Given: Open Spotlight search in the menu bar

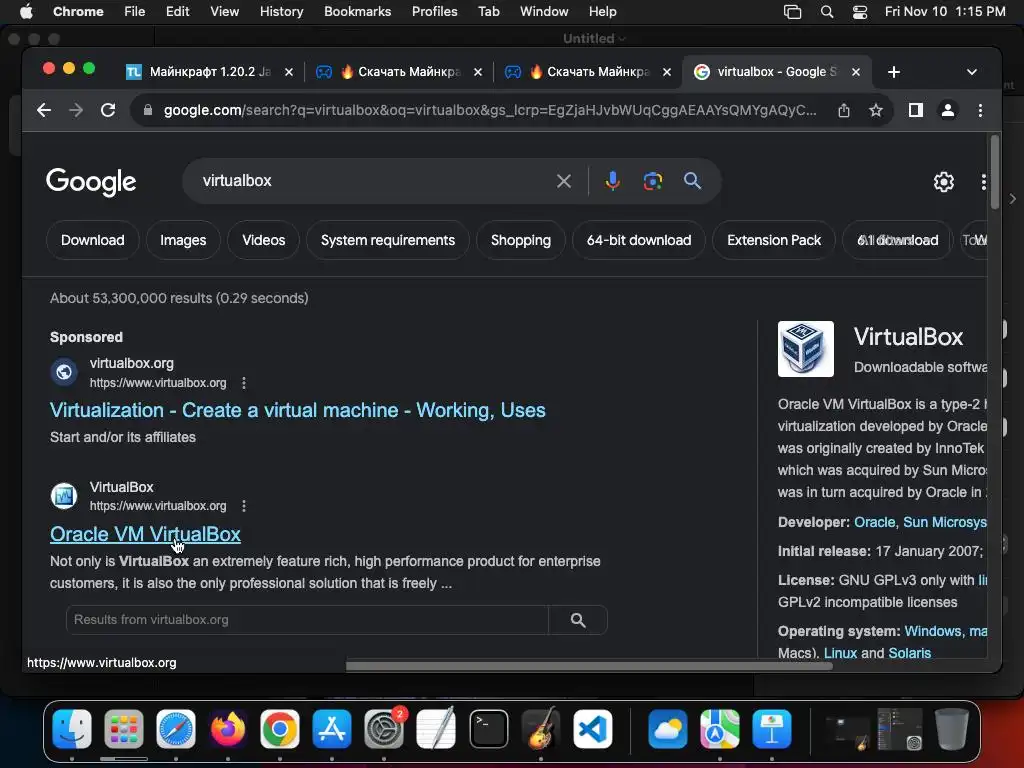Looking at the screenshot, I should pos(827,12).
